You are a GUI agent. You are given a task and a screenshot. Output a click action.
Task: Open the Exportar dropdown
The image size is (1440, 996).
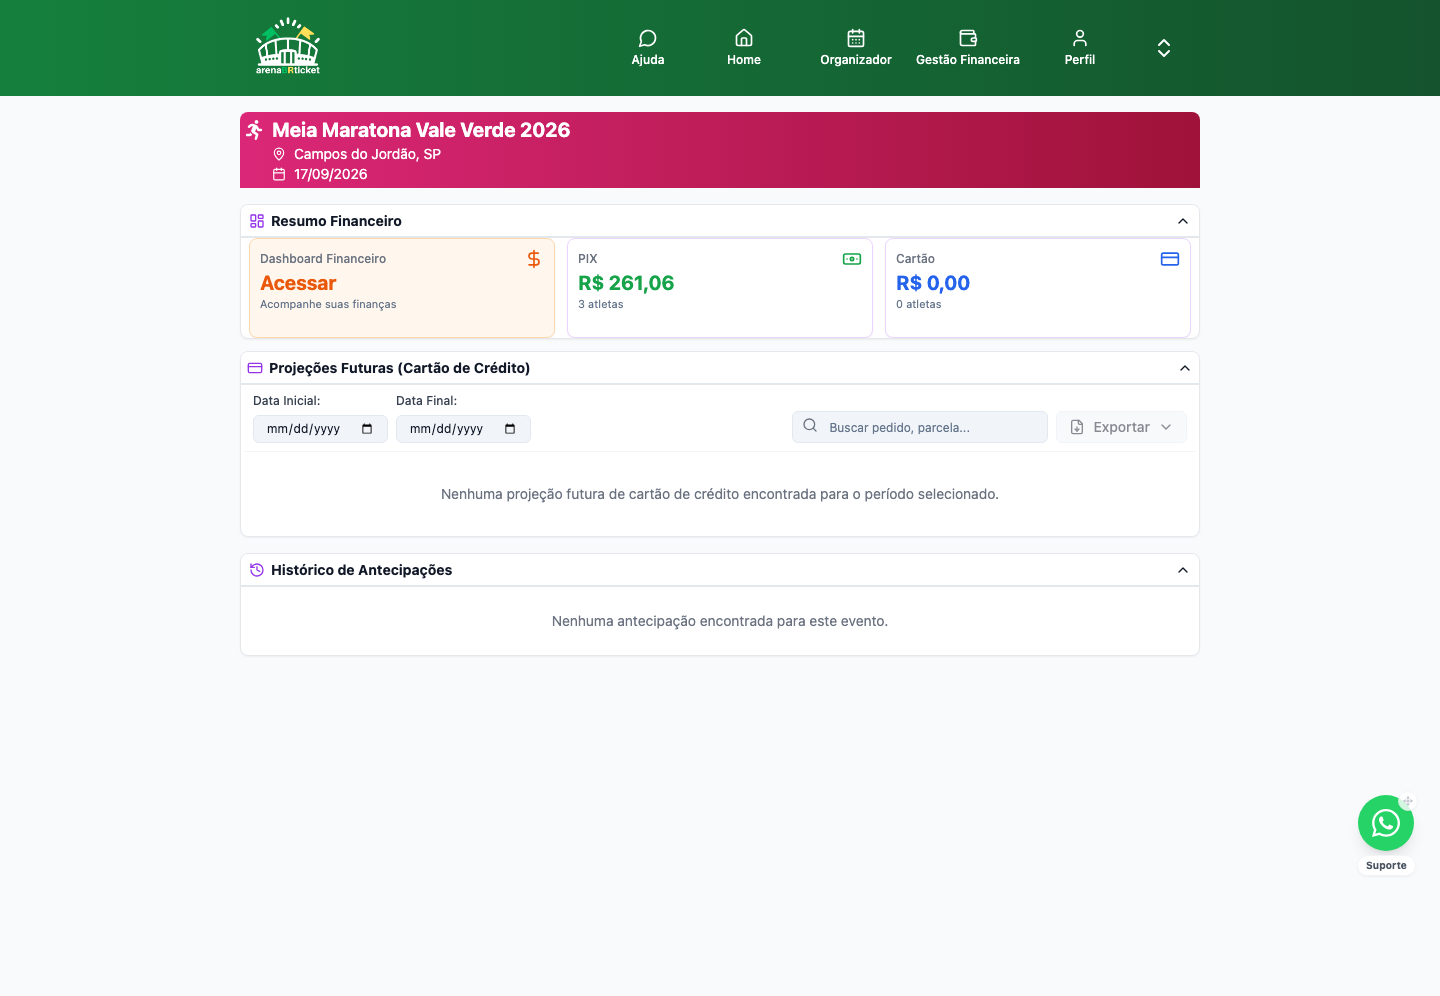coord(1121,427)
